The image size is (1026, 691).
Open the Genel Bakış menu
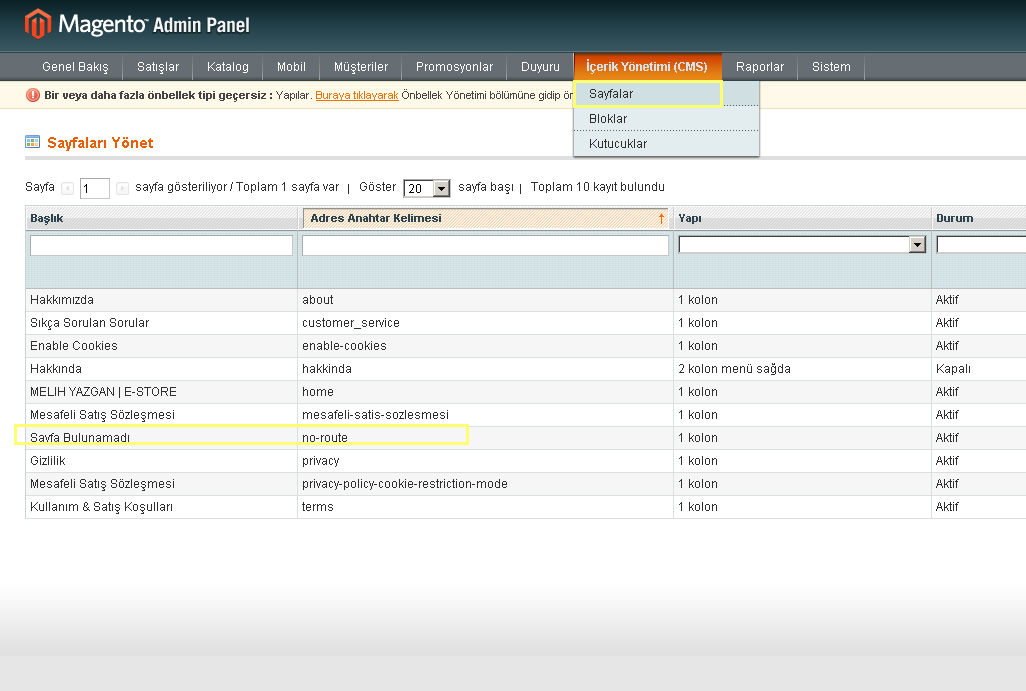coord(75,67)
